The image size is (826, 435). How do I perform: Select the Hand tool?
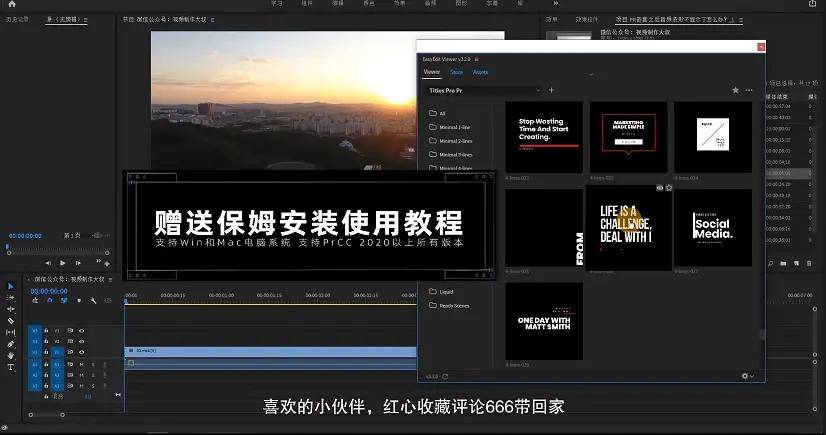tap(11, 355)
